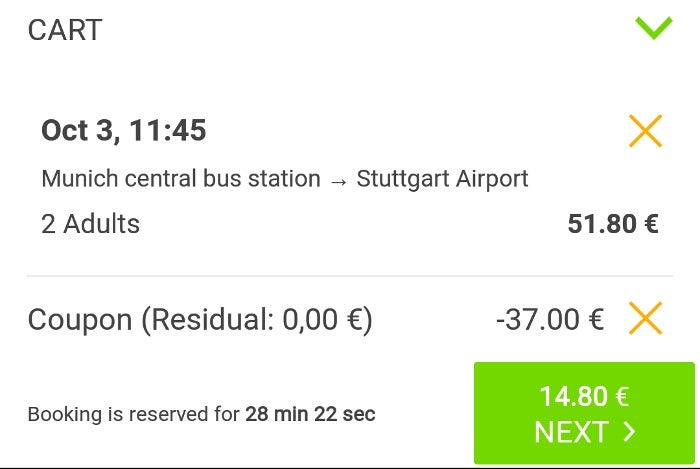Click the 14.80 € total amount
700x469 pixels.
point(583,396)
